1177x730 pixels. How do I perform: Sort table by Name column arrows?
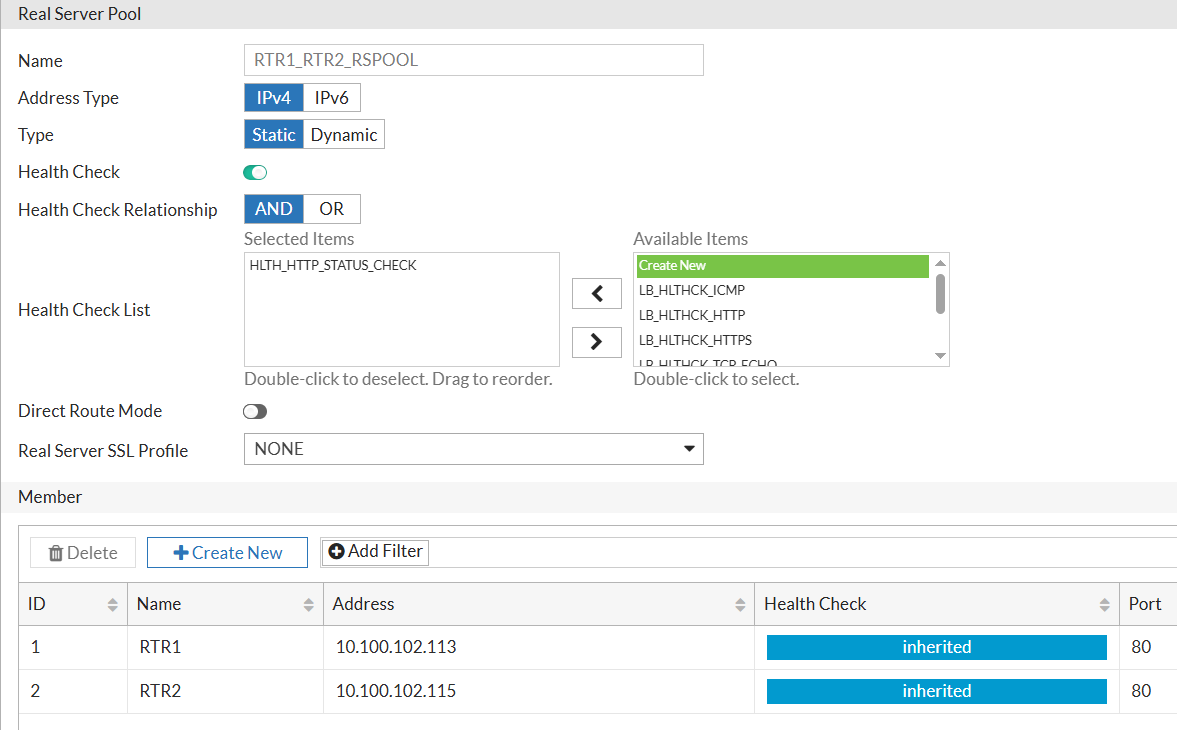coord(309,605)
